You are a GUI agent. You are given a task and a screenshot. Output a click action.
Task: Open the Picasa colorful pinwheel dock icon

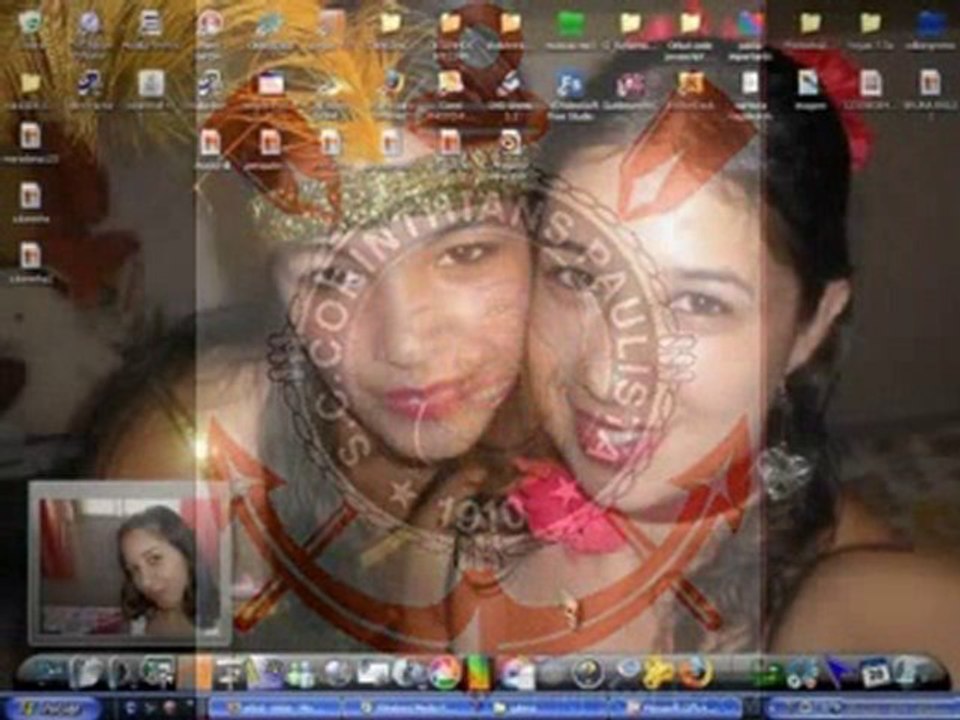click(445, 673)
